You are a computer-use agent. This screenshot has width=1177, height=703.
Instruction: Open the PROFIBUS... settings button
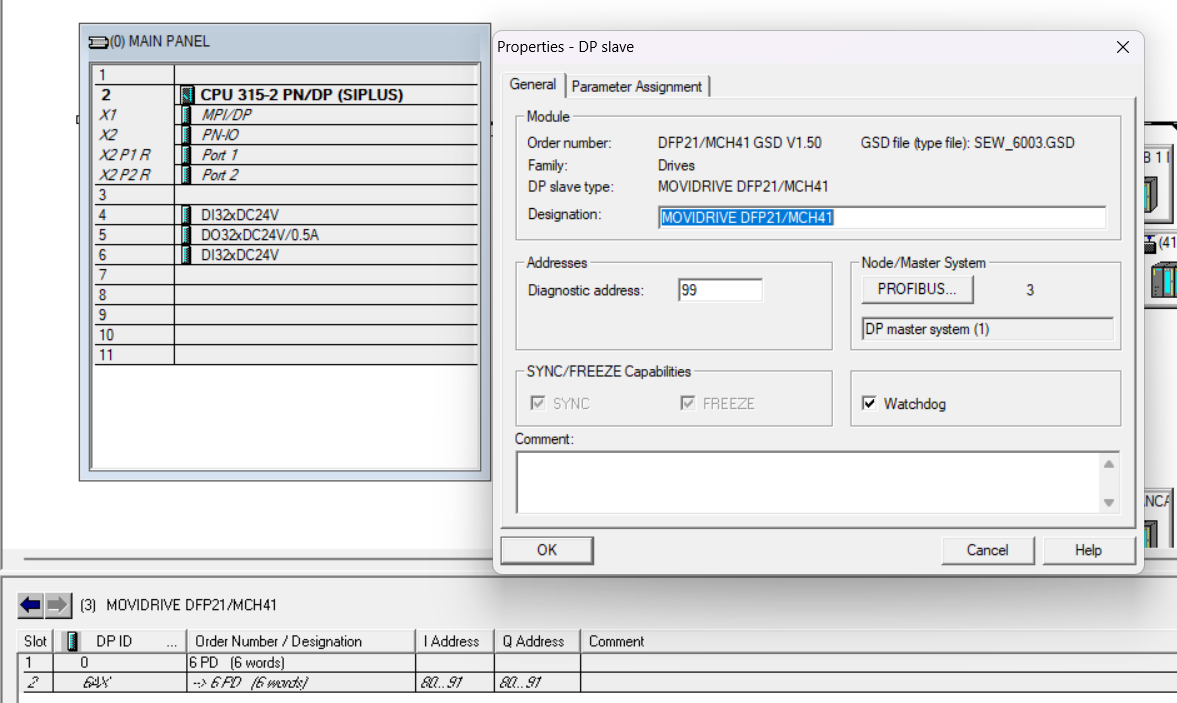917,290
